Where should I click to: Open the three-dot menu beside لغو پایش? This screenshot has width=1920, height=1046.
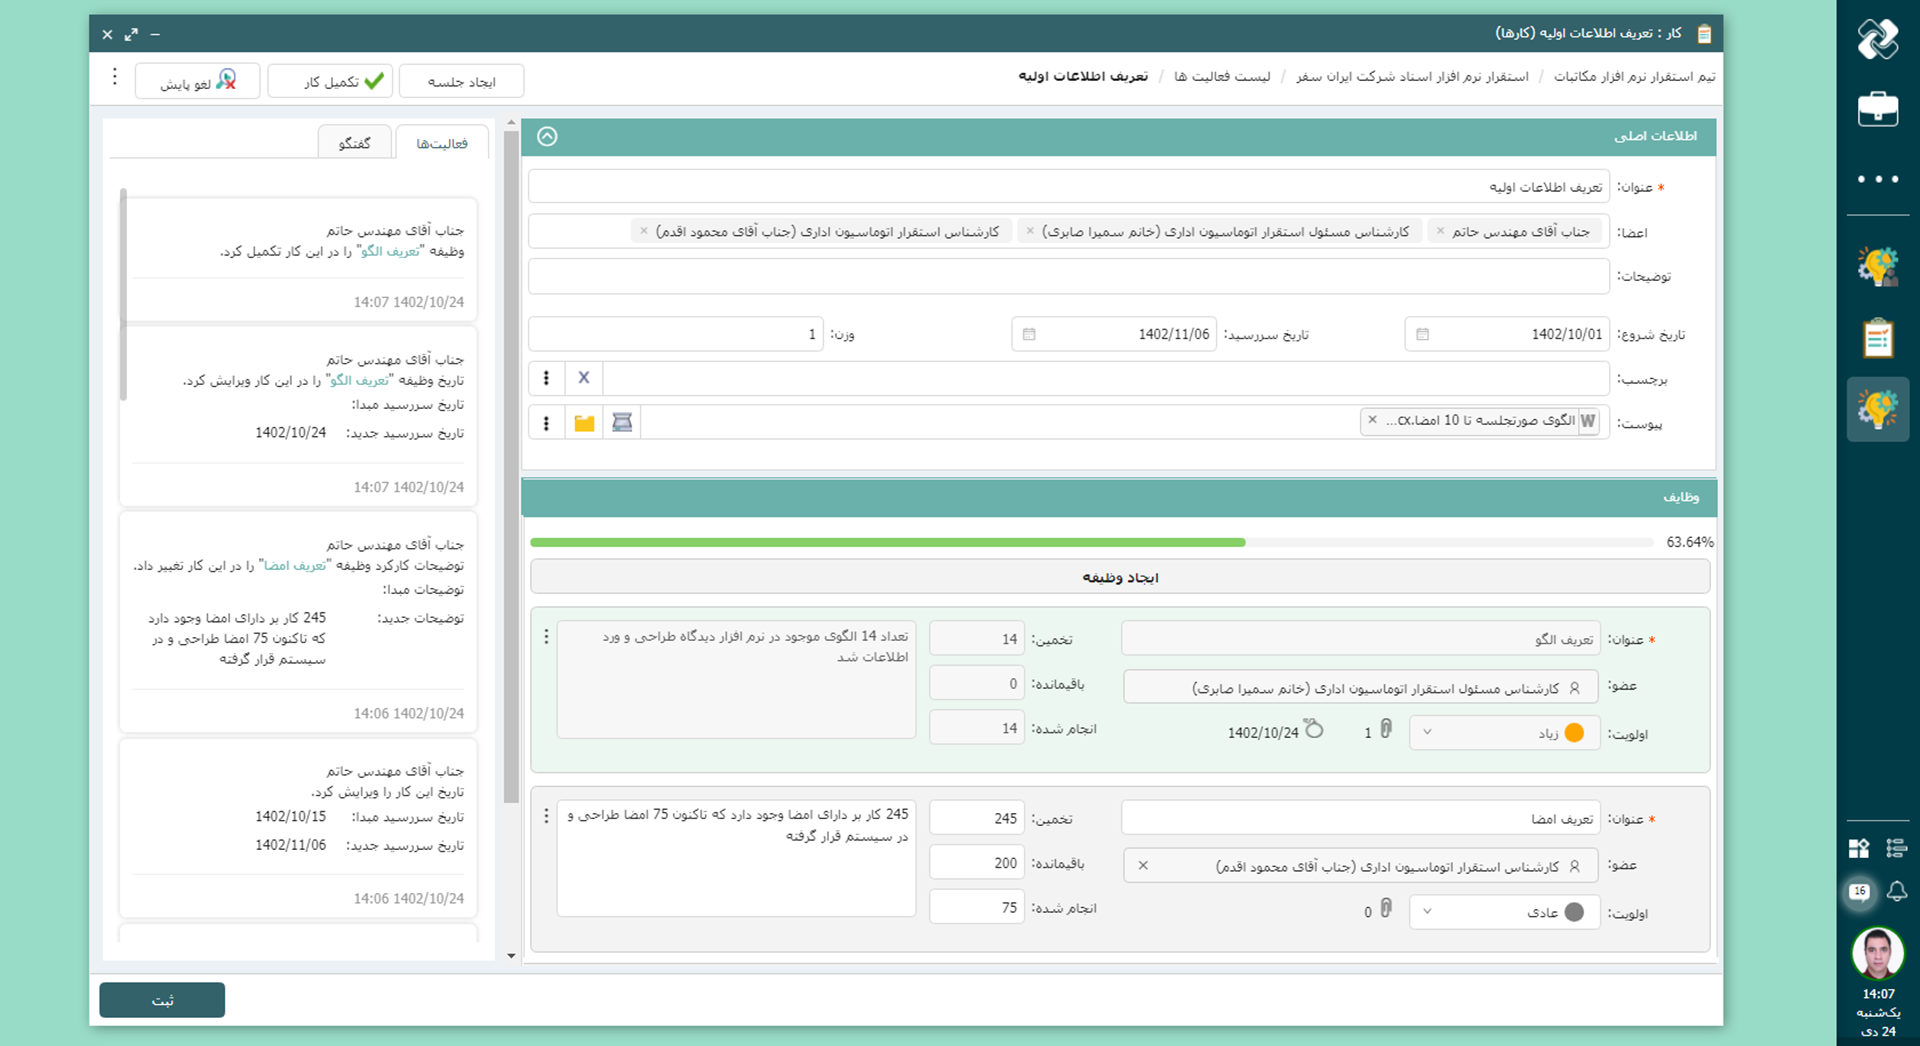[114, 77]
